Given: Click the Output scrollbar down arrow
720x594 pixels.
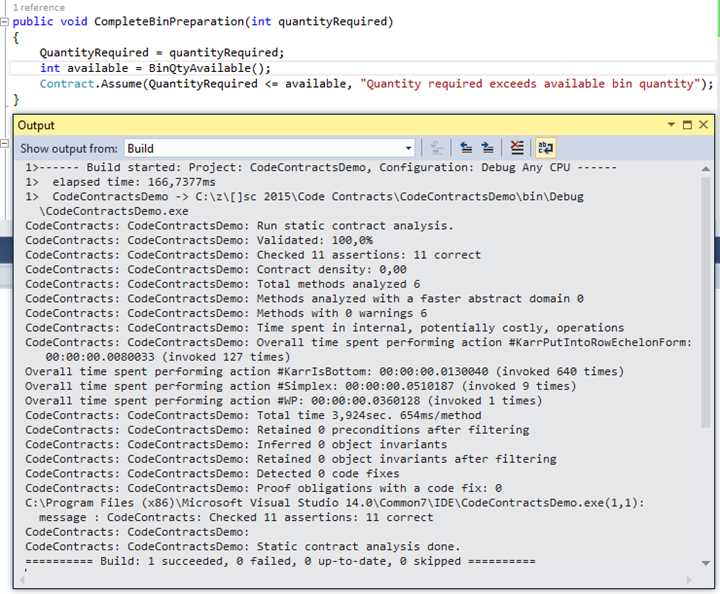Looking at the screenshot, I should [706, 563].
